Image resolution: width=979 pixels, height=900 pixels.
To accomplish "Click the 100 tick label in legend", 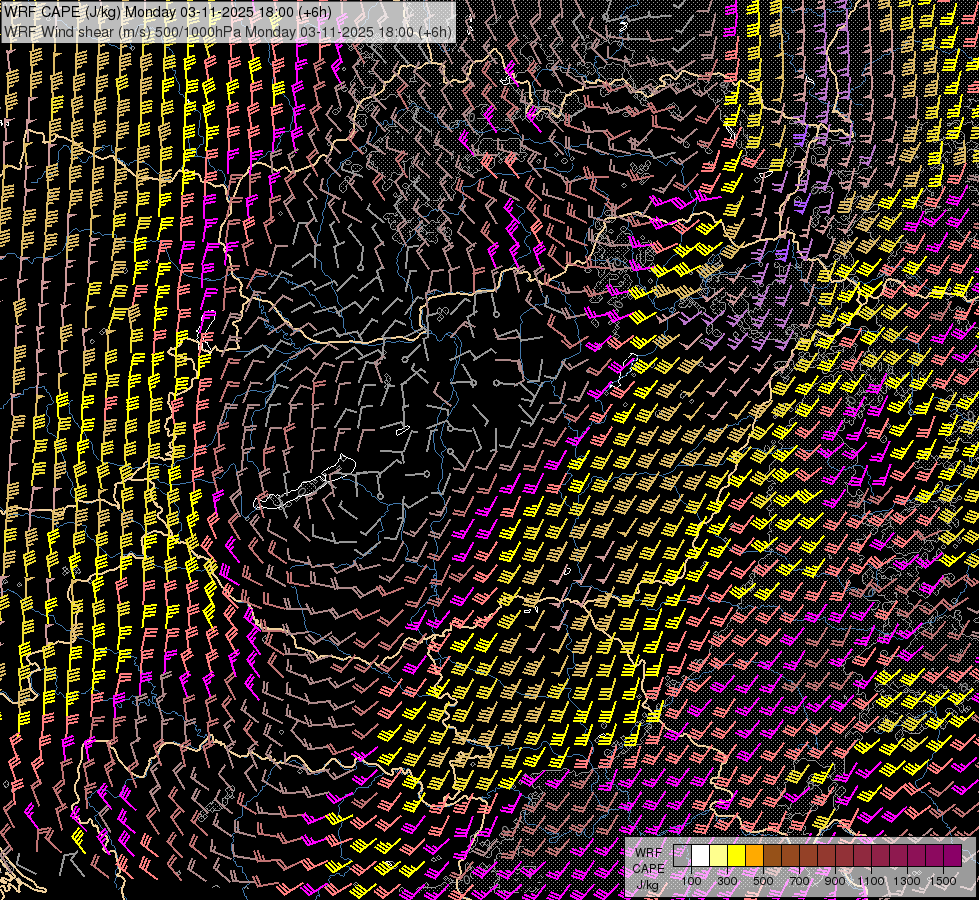I will point(692,880).
